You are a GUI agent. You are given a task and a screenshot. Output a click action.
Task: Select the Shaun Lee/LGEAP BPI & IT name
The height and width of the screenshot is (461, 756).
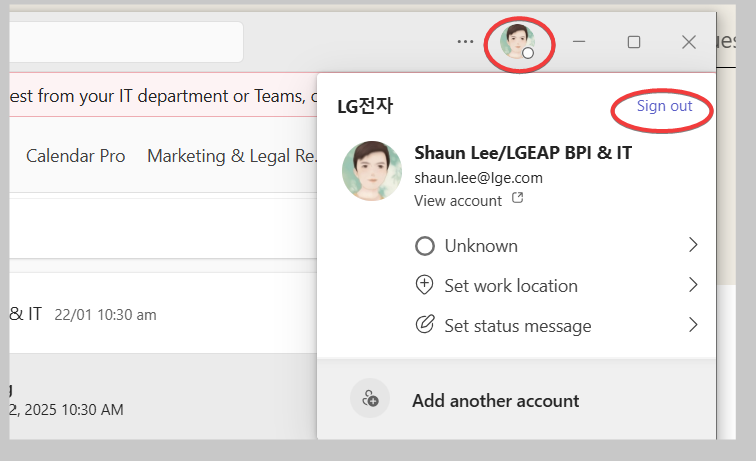click(523, 153)
